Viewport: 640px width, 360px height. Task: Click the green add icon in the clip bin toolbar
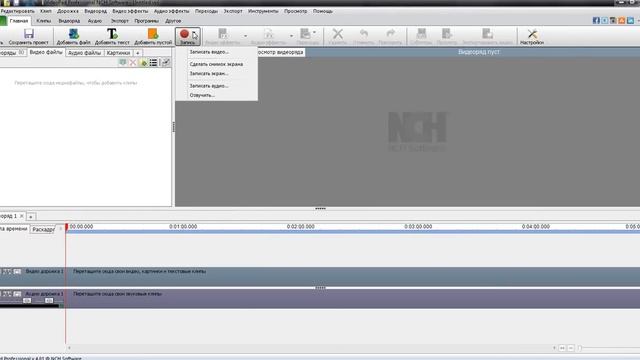pos(143,62)
